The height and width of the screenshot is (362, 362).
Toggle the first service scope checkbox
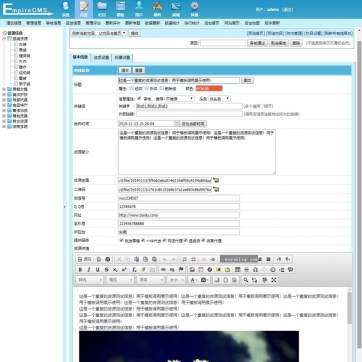pyautogui.click(x=122, y=240)
